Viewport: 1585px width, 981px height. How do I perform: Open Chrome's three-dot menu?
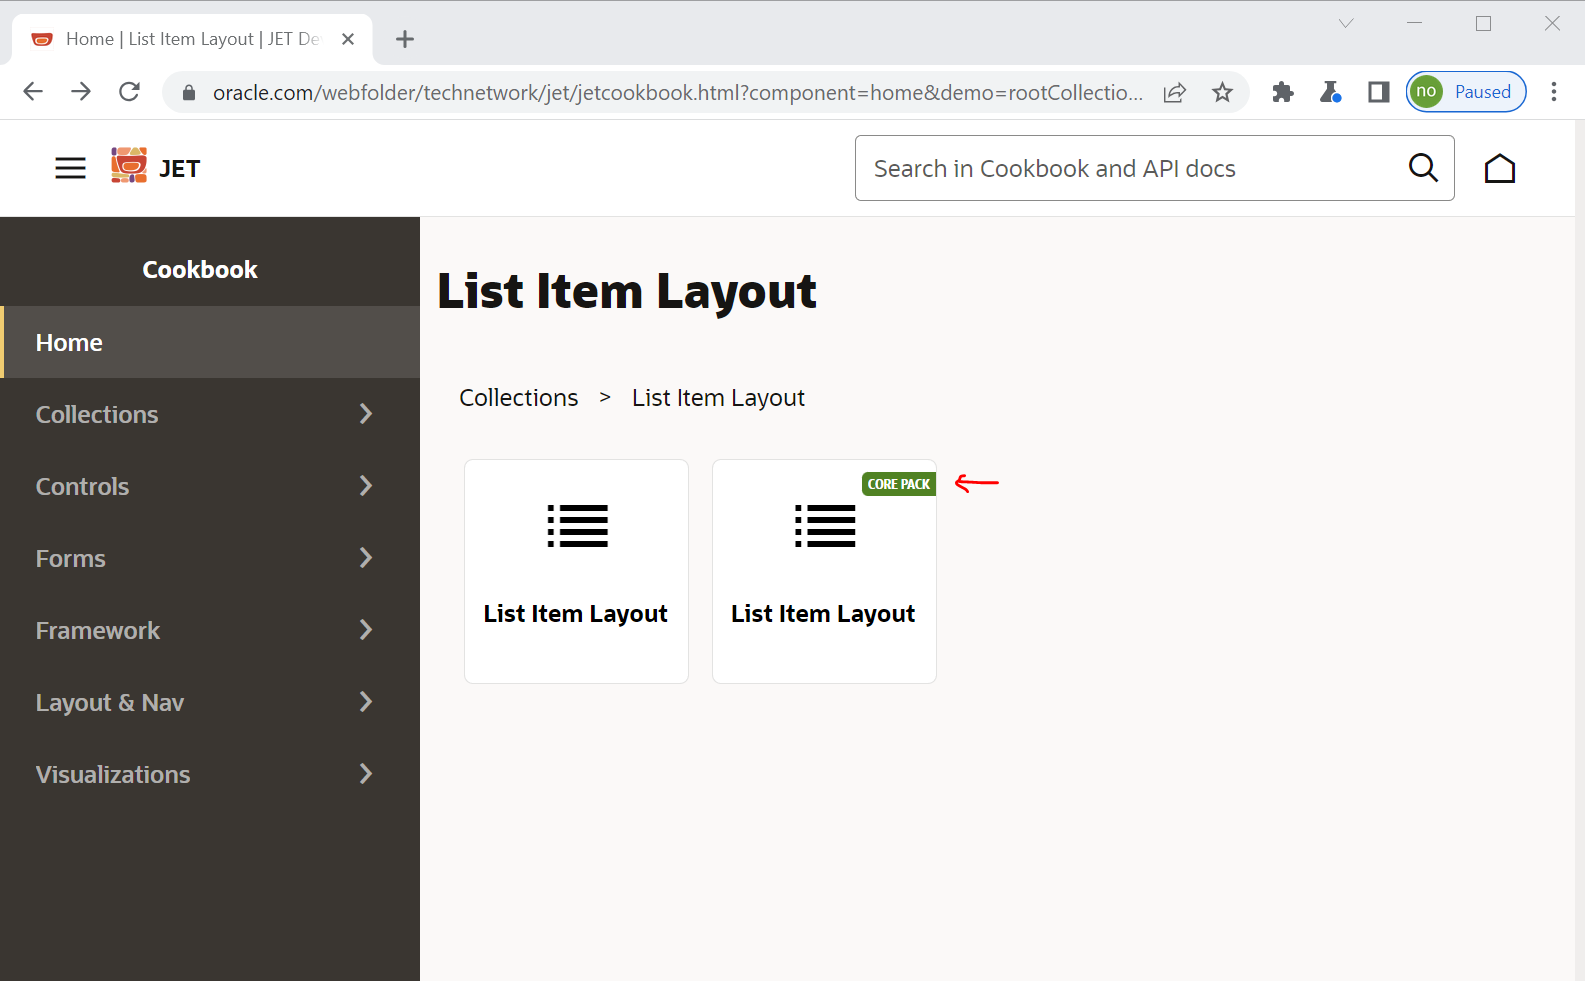(1553, 92)
